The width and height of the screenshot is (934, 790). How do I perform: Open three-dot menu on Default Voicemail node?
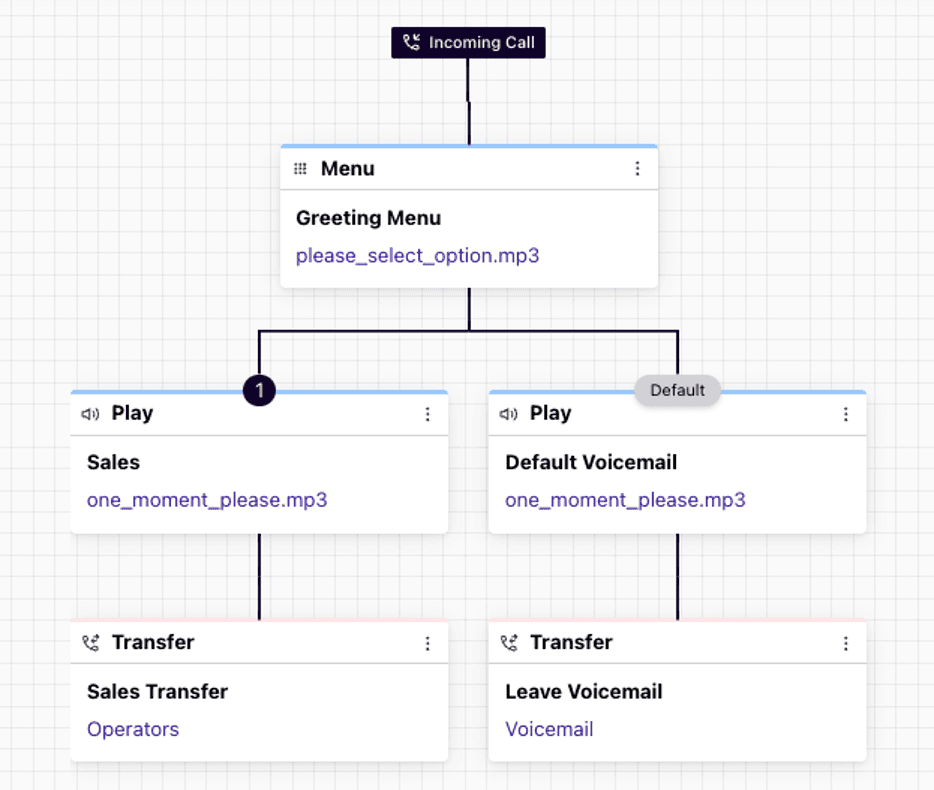point(846,414)
